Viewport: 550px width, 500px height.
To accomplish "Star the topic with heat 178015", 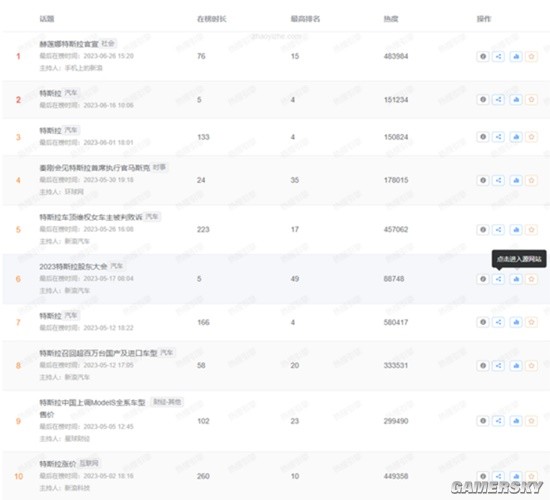I will click(x=531, y=180).
